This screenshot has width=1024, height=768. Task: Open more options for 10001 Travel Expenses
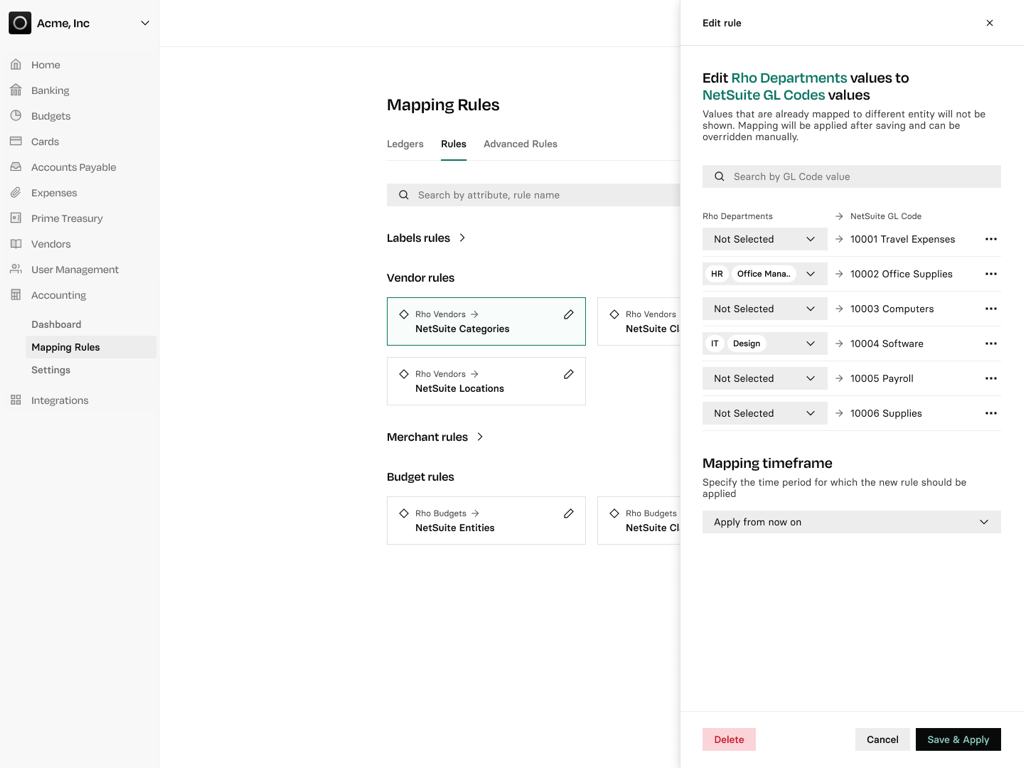991,239
